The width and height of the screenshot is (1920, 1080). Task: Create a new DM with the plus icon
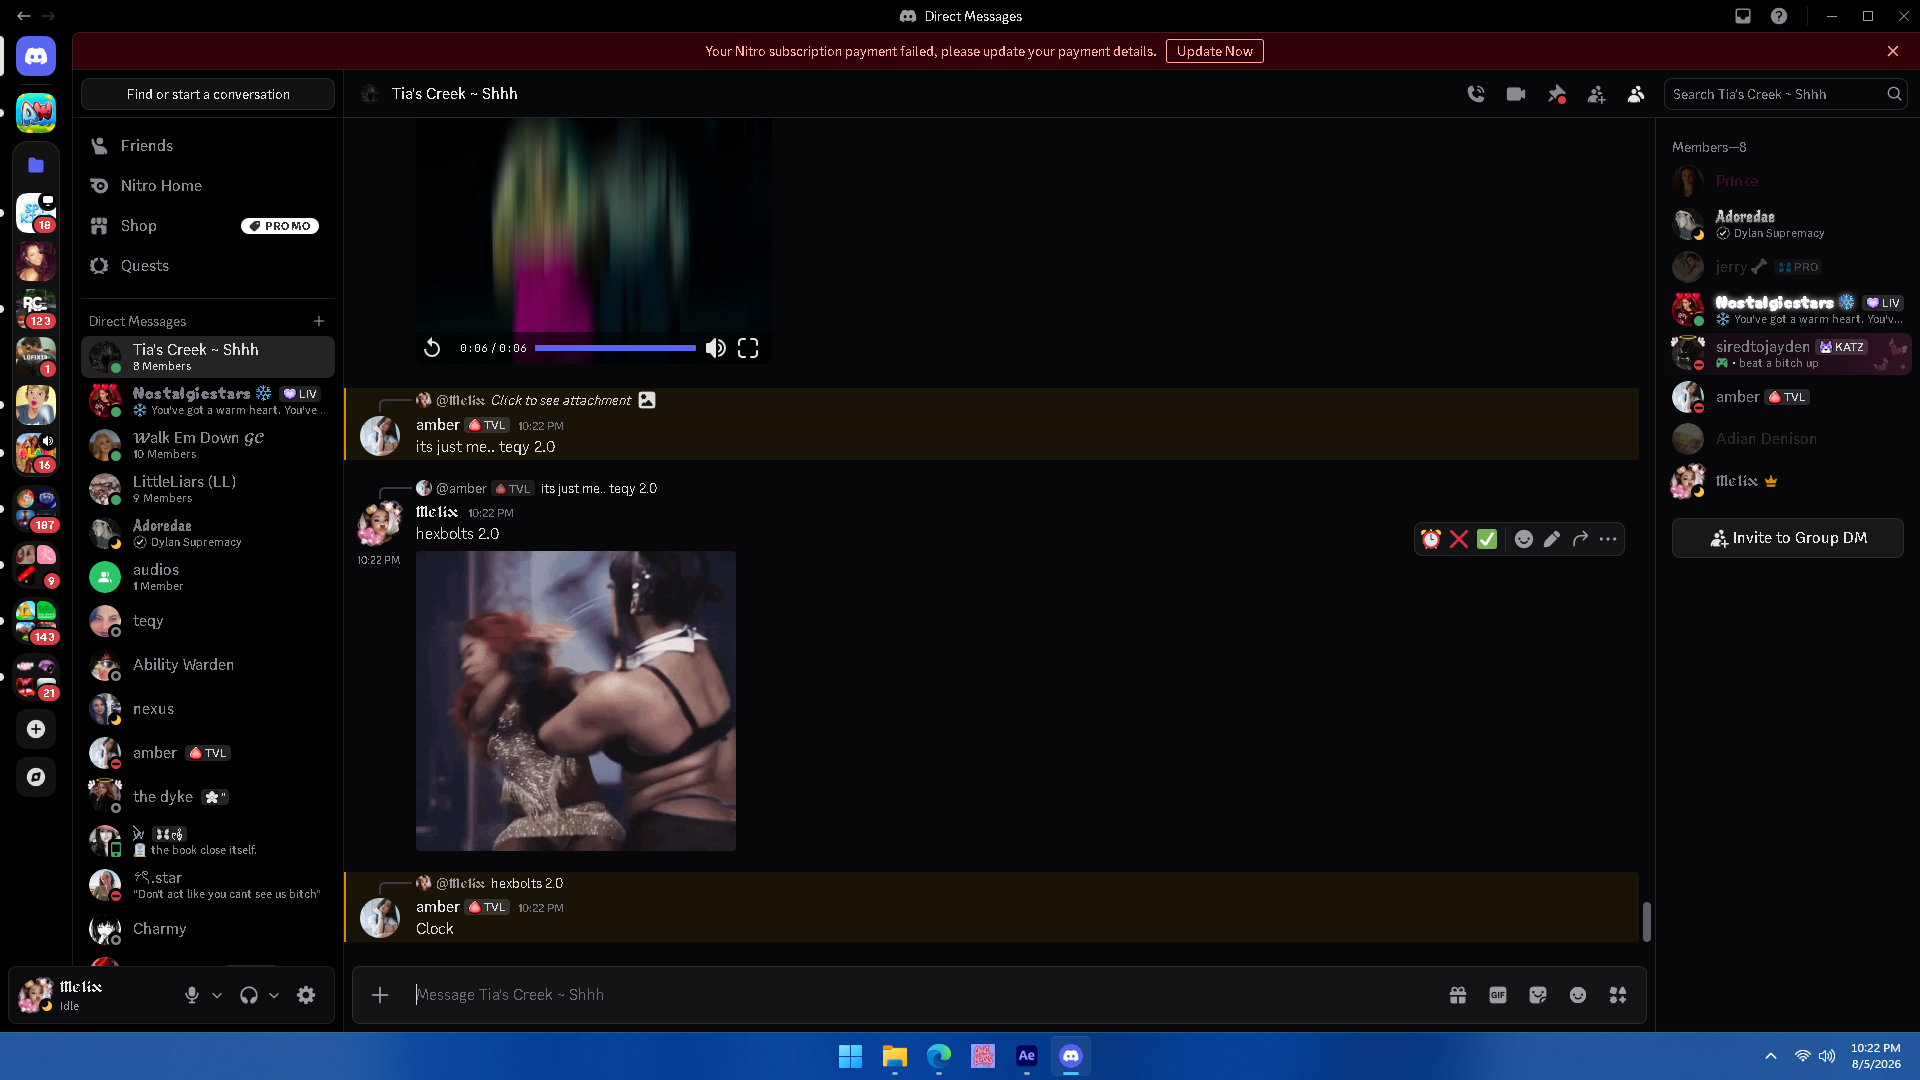[319, 321]
